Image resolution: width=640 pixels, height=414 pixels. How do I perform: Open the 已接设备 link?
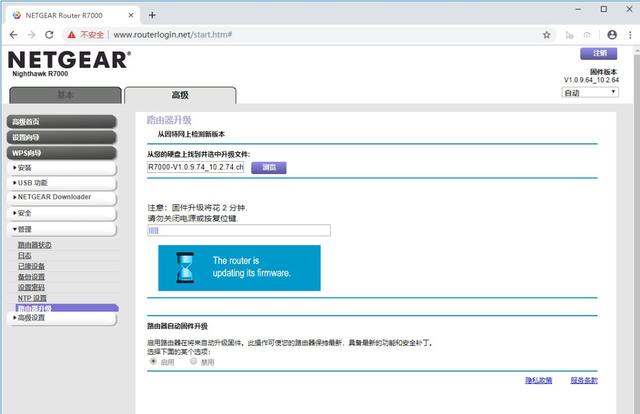(x=31, y=266)
